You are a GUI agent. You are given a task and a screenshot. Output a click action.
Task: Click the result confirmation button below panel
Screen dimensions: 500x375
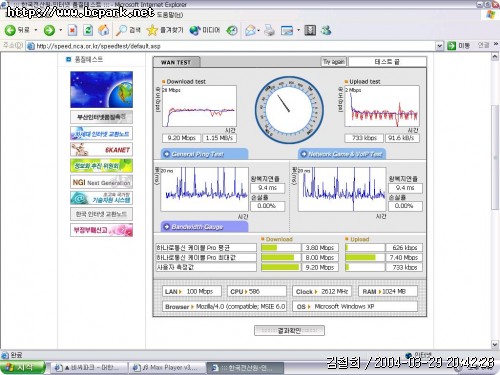pos(289,330)
